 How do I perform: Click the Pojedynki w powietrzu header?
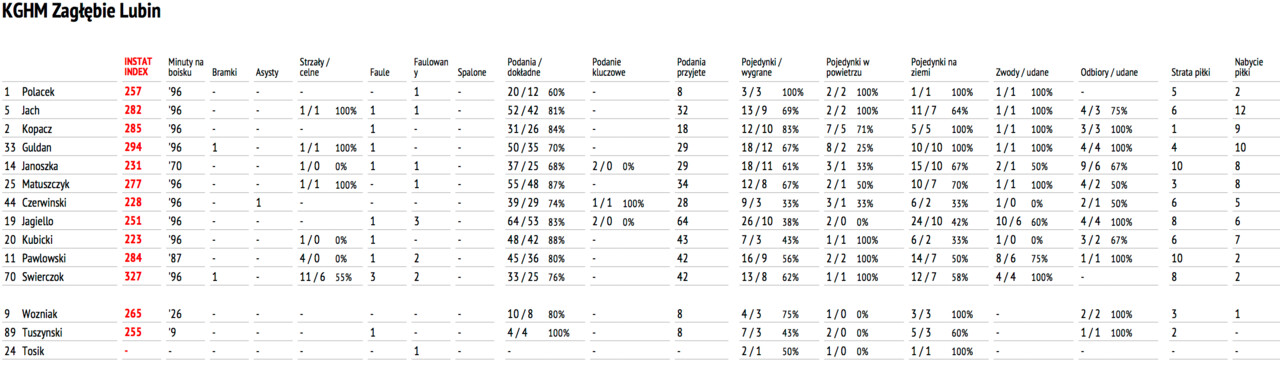pos(848,67)
